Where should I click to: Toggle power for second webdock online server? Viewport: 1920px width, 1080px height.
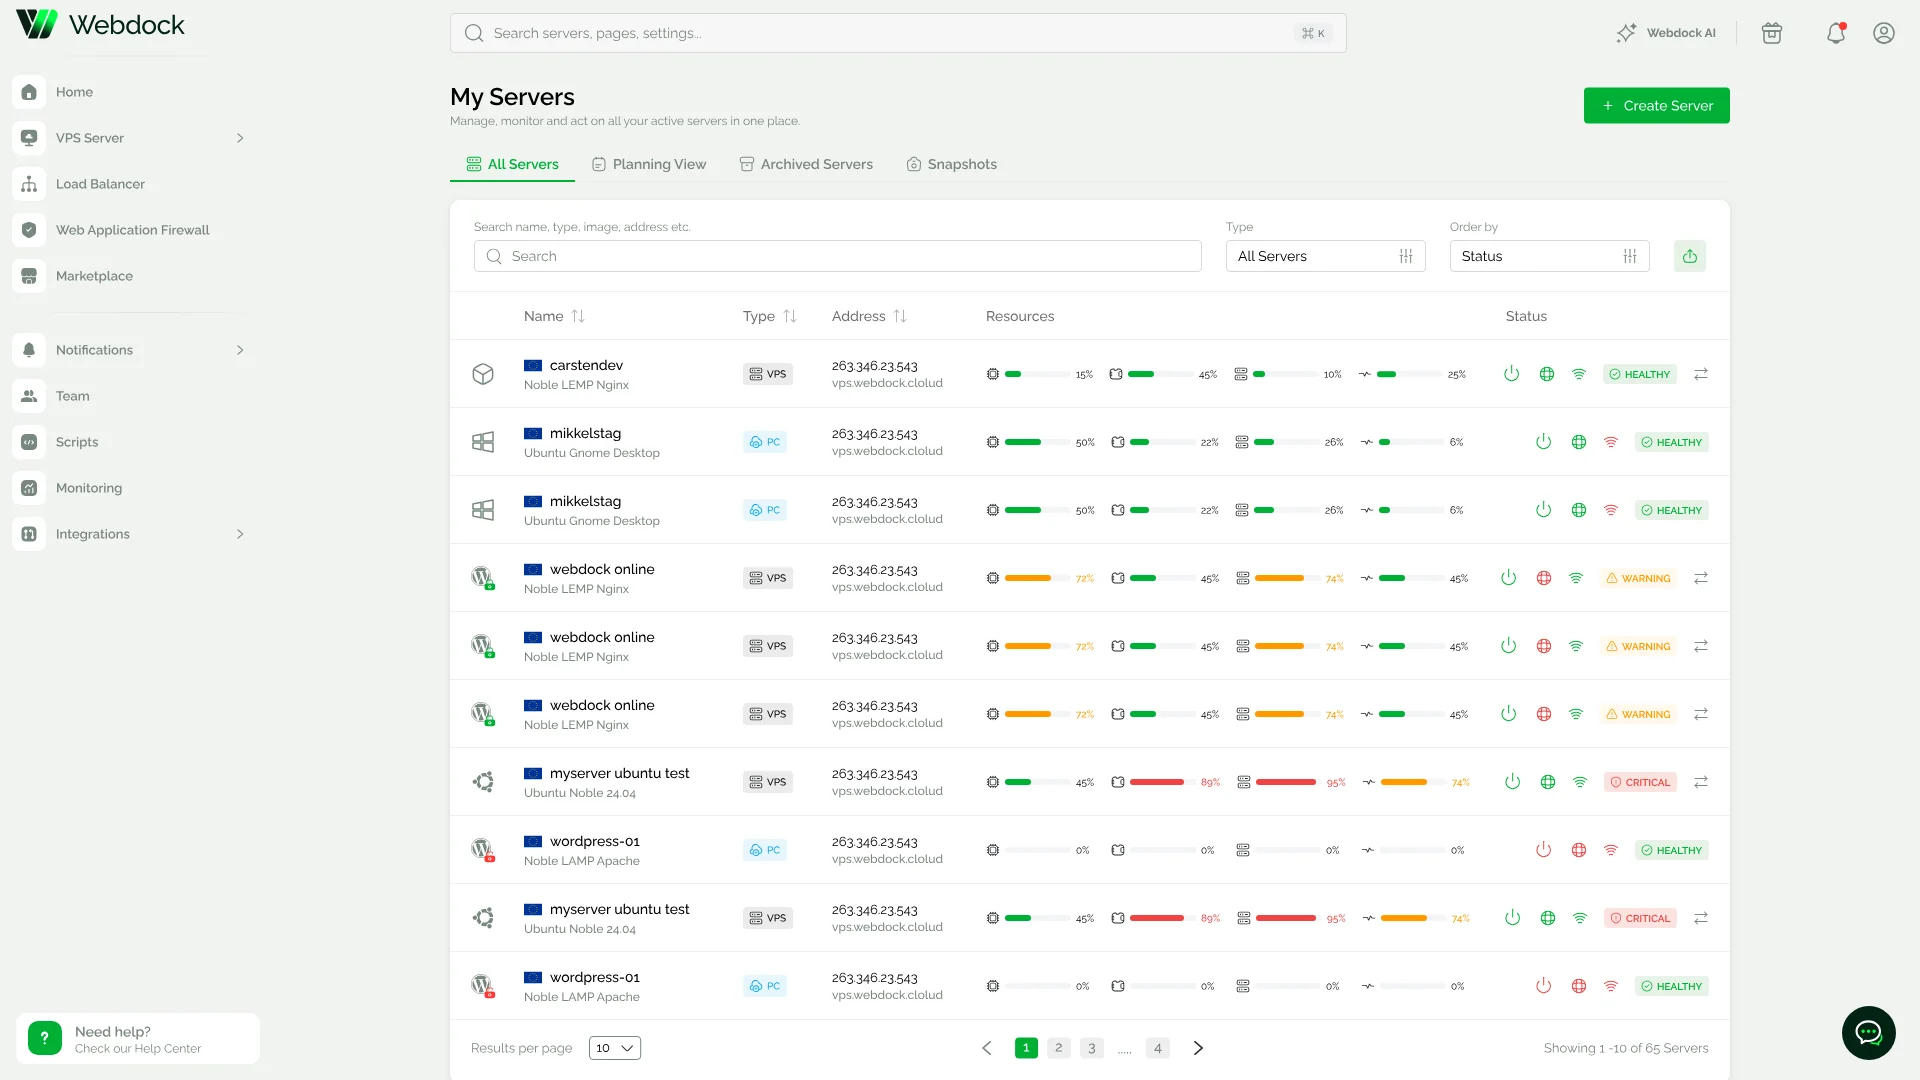point(1508,646)
